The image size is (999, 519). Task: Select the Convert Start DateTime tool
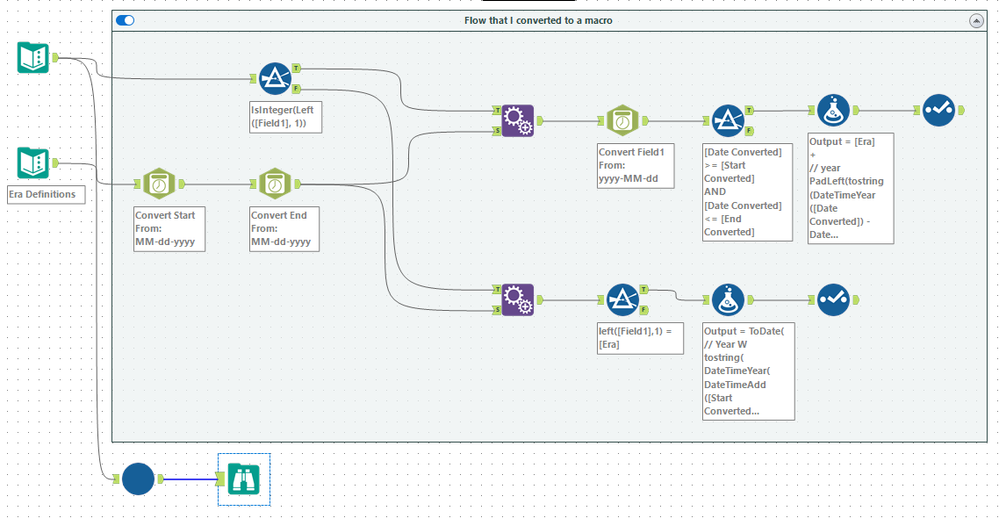coord(159,184)
